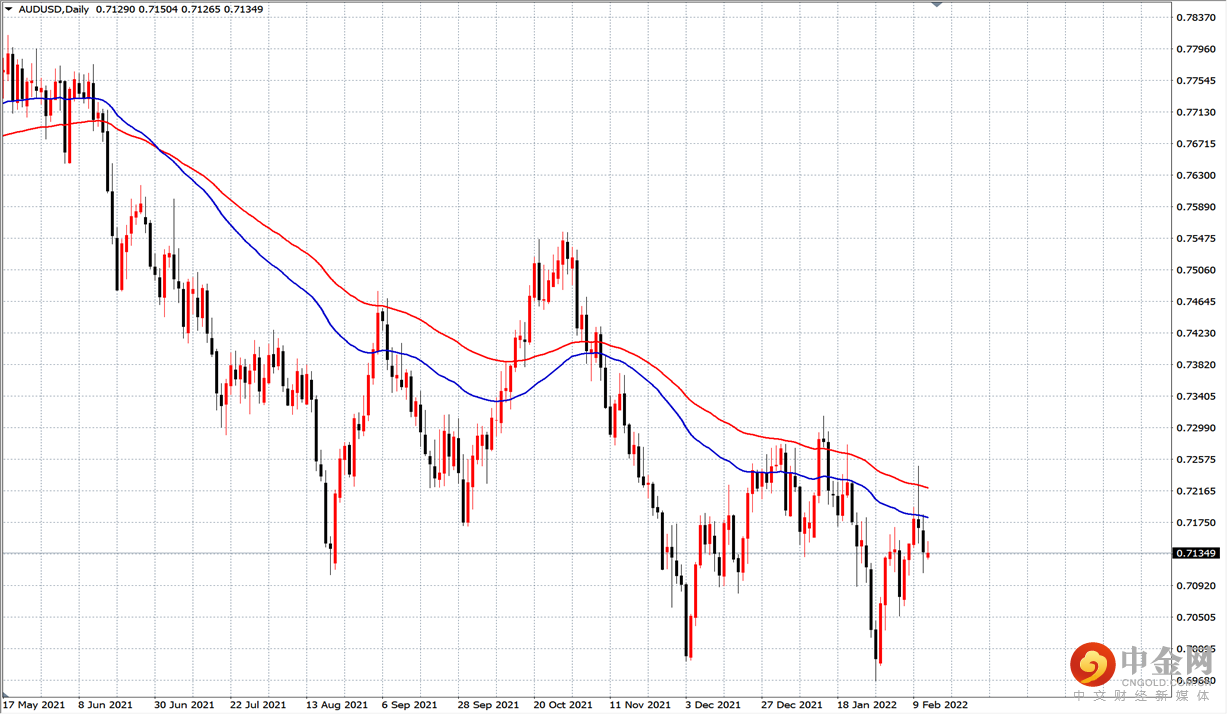Click date label 3 Dec 2021
Screen dimensions: 1227x714
tap(713, 704)
